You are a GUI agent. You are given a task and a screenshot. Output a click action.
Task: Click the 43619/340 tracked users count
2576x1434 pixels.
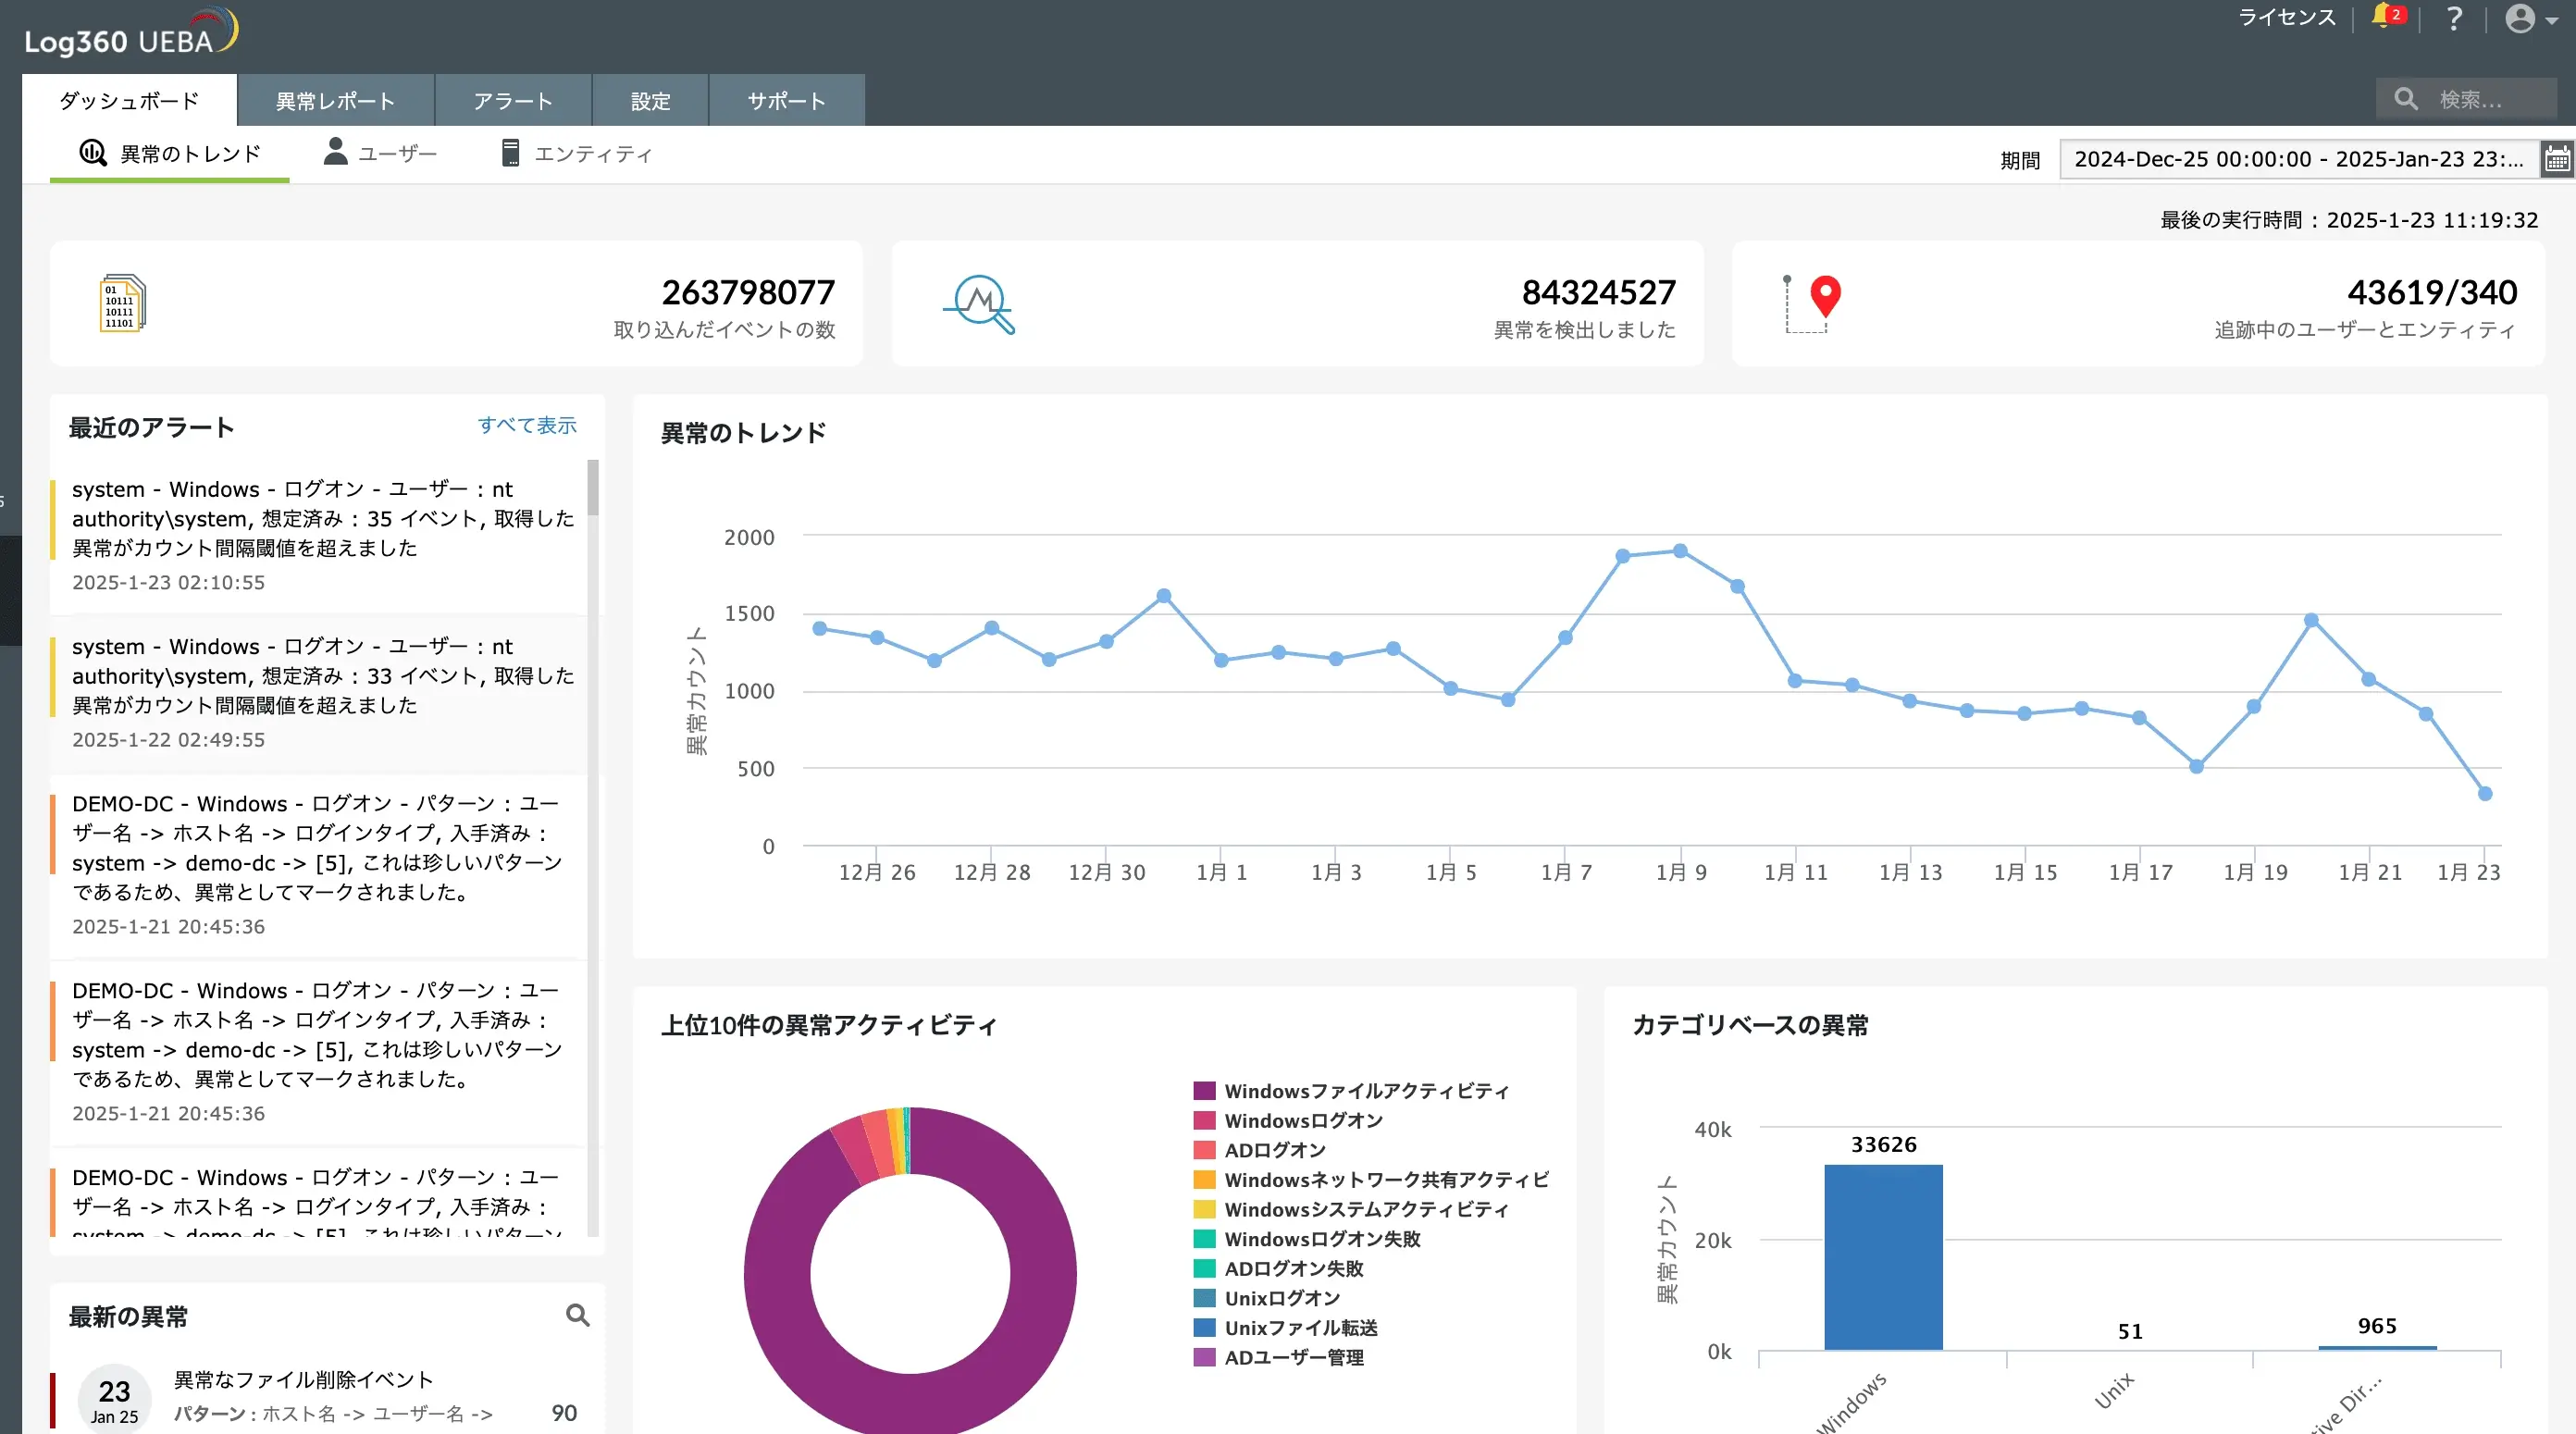[2431, 292]
